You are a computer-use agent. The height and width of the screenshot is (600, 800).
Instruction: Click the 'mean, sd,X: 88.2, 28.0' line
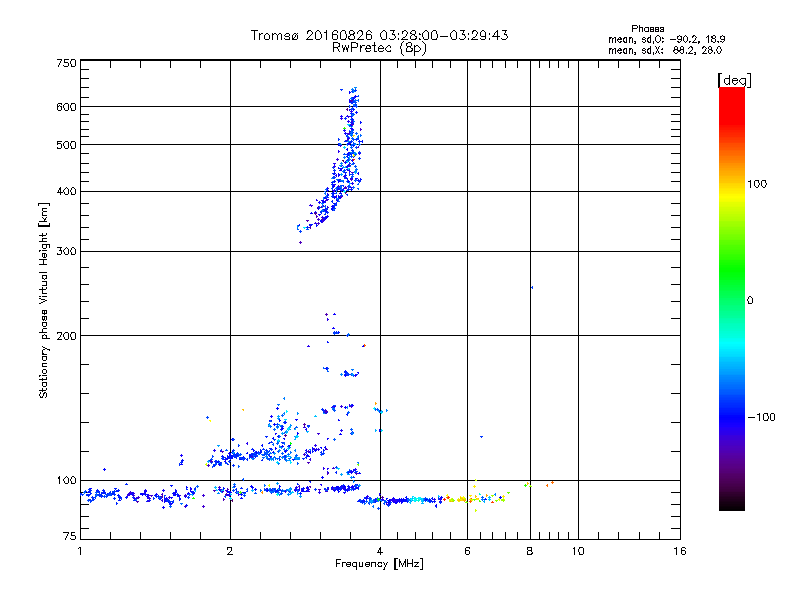(x=665, y=50)
